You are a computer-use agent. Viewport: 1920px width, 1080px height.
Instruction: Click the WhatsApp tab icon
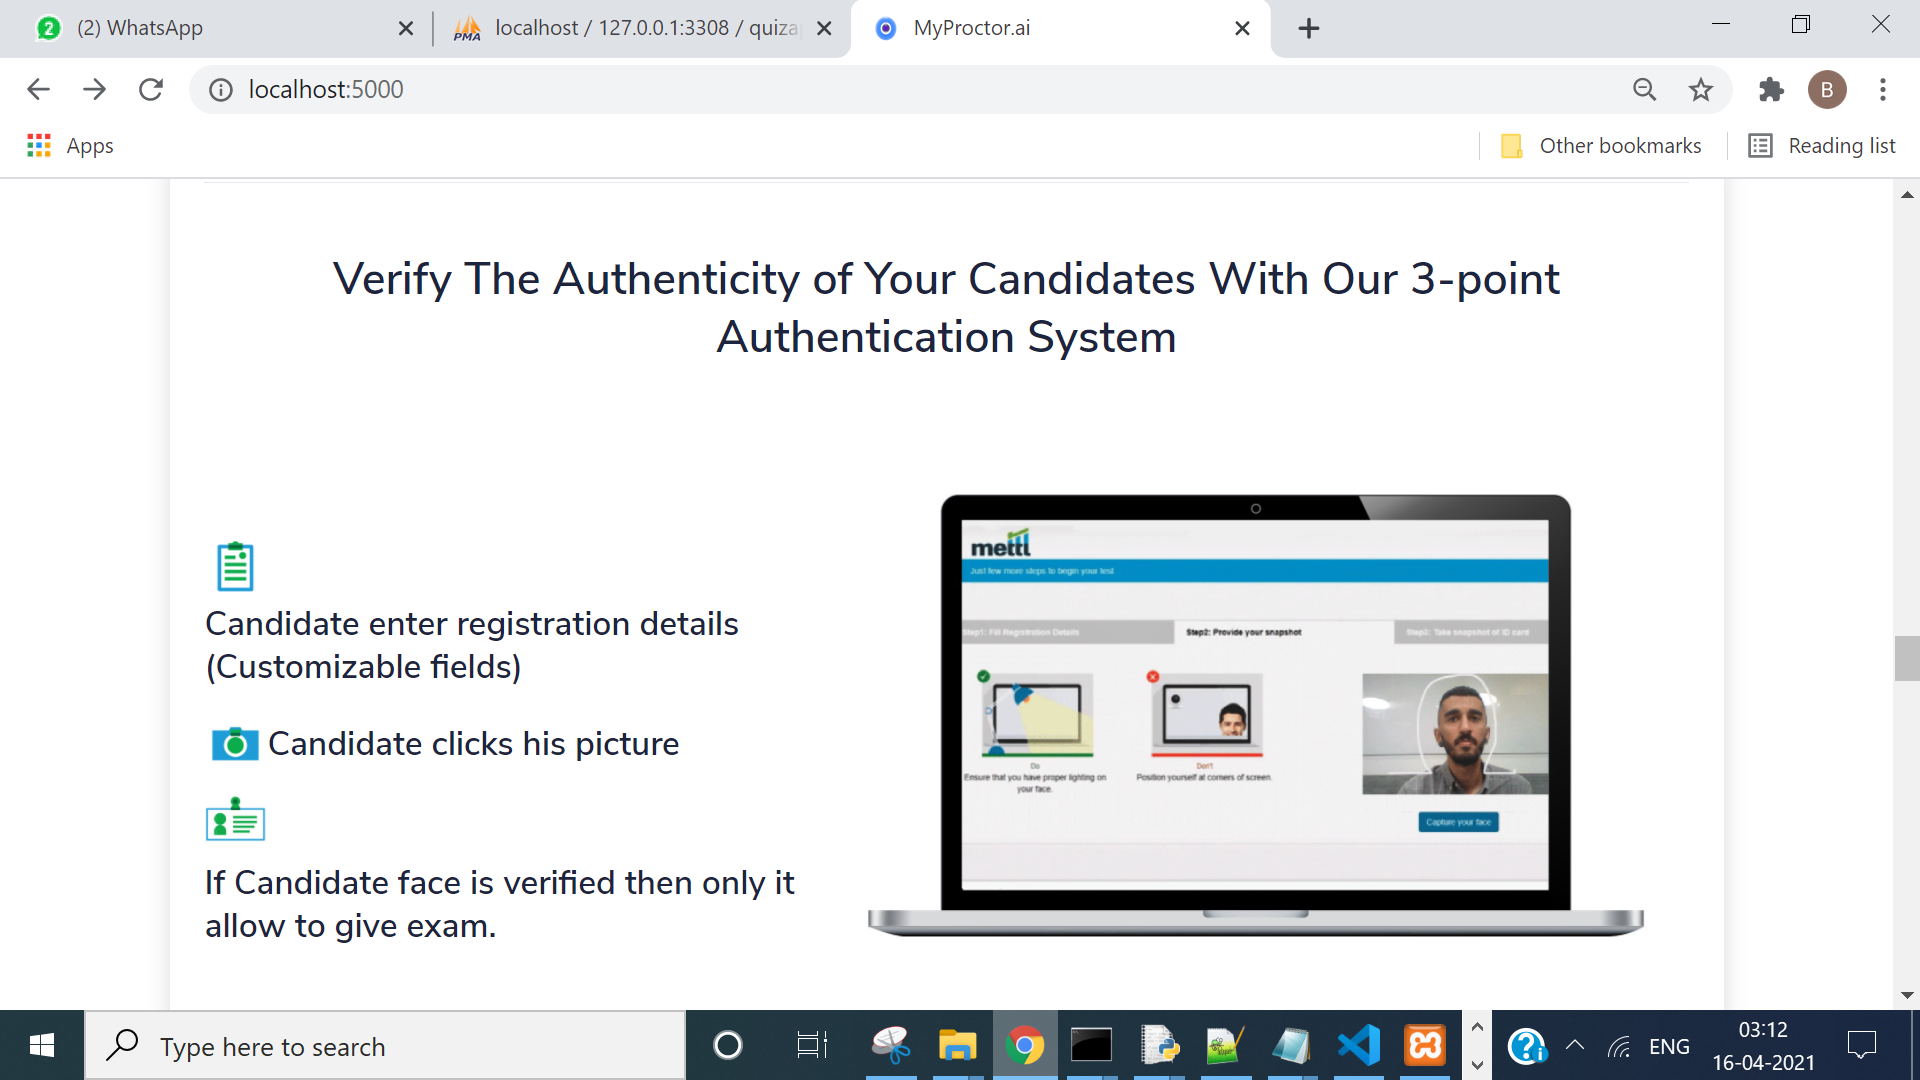tap(46, 26)
